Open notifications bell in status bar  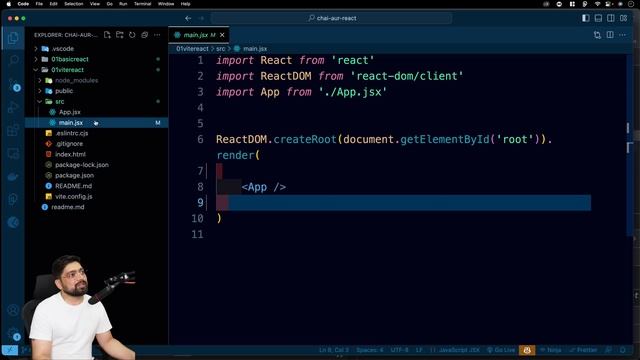click(623, 350)
